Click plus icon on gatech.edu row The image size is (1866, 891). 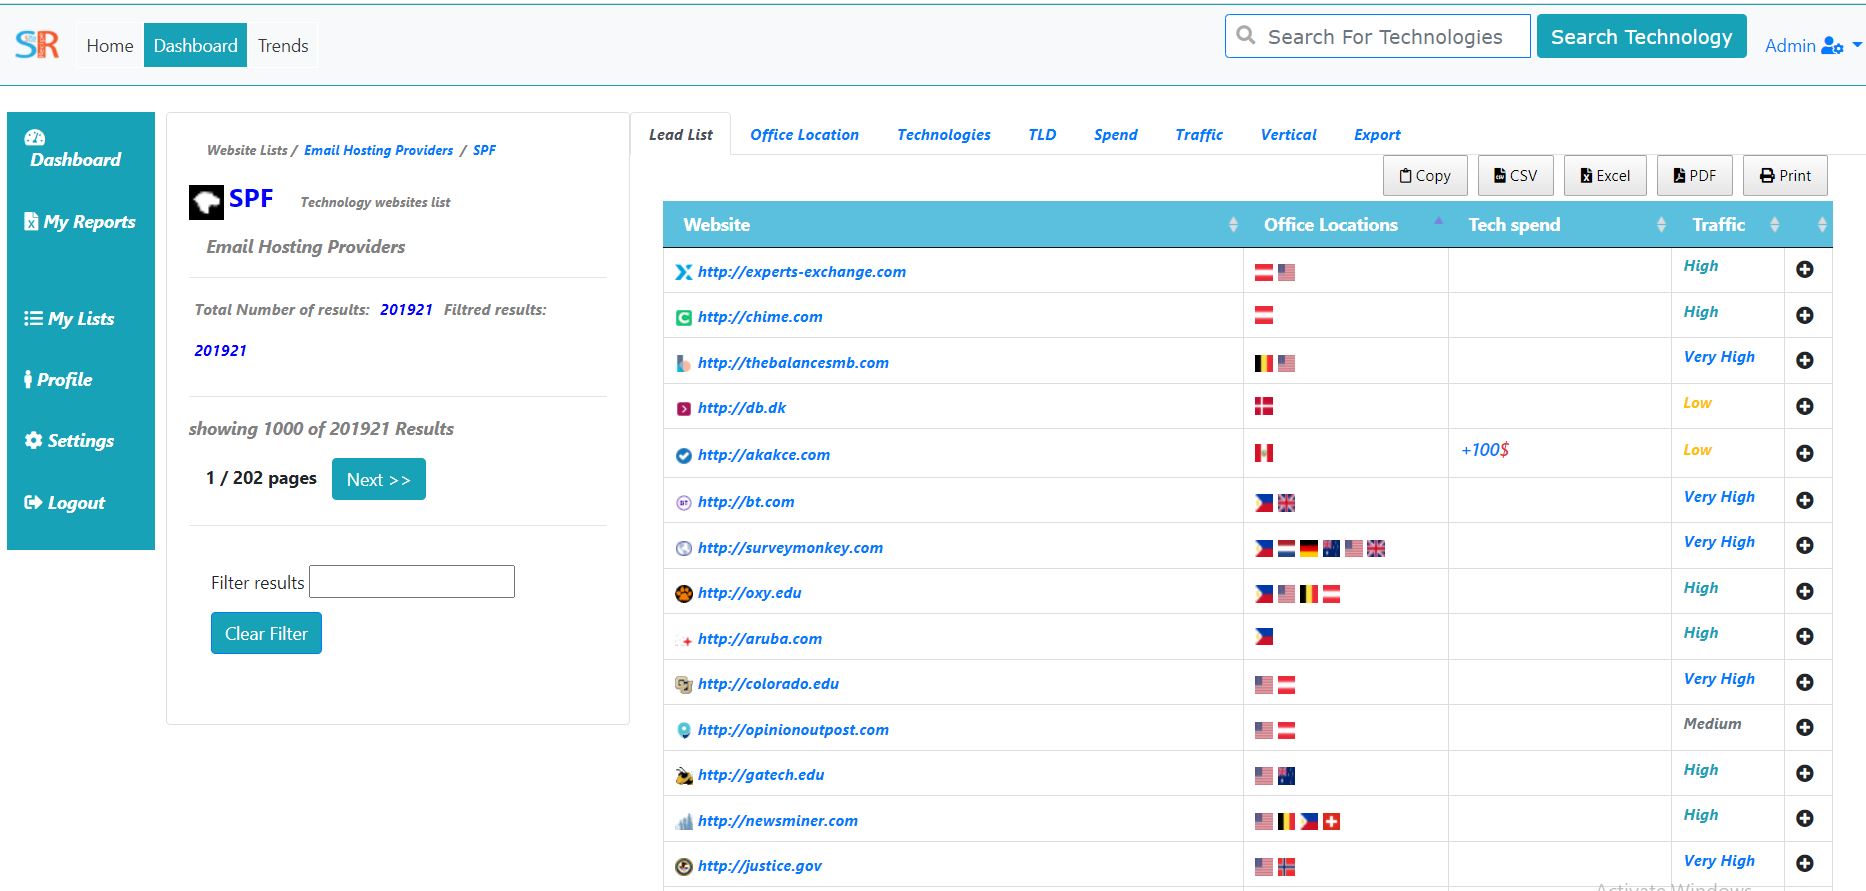pos(1805,773)
